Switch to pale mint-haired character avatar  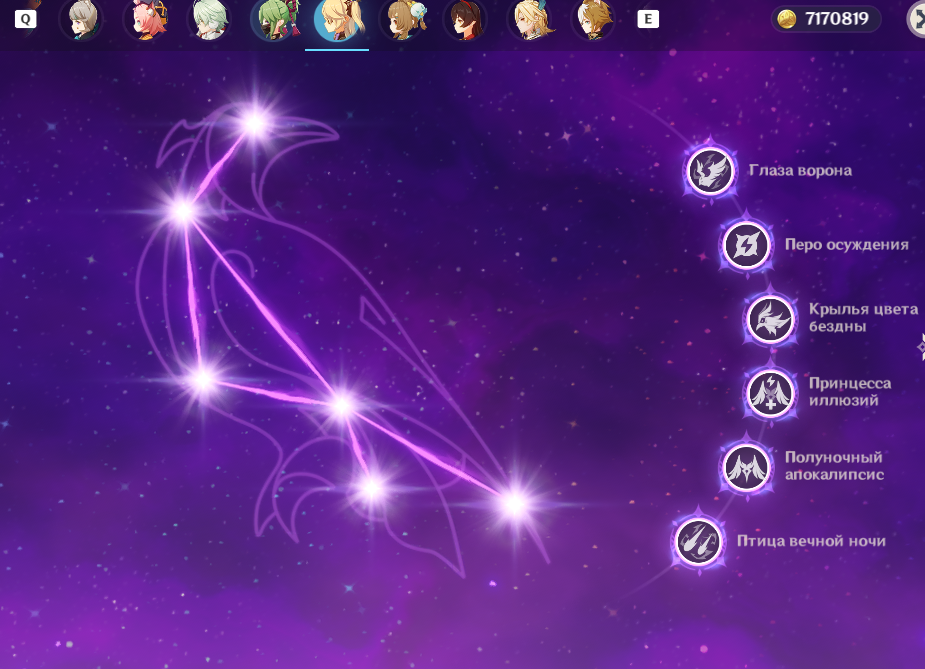tap(209, 20)
